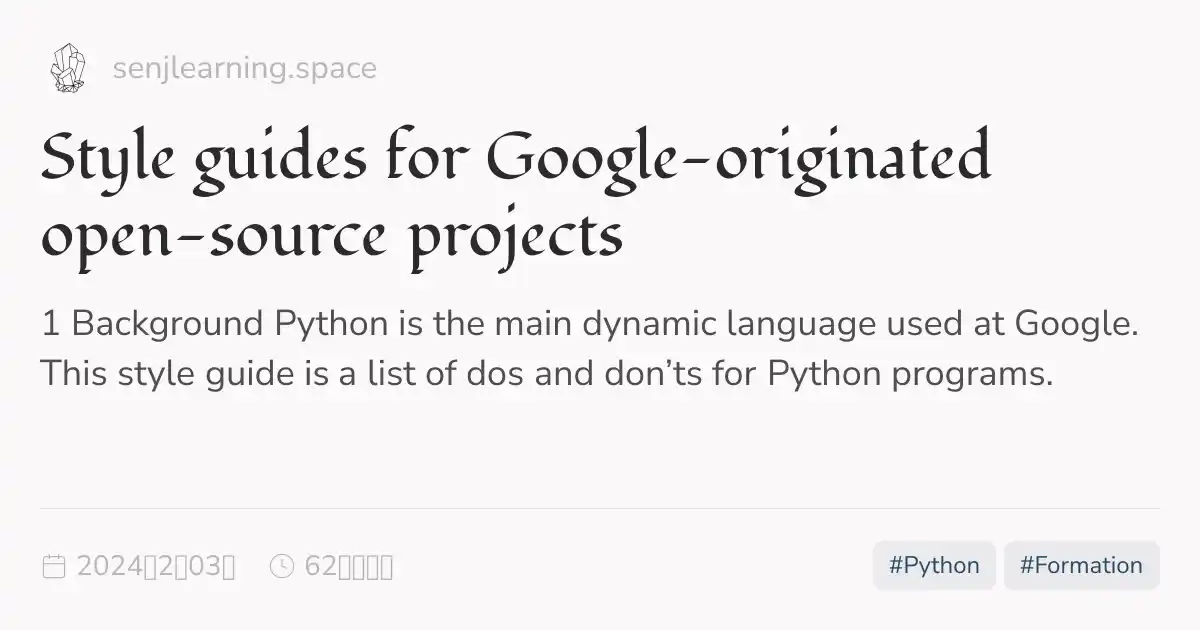Click the clock icon beside reading time
Viewport: 1200px width, 630px height.
(x=282, y=566)
